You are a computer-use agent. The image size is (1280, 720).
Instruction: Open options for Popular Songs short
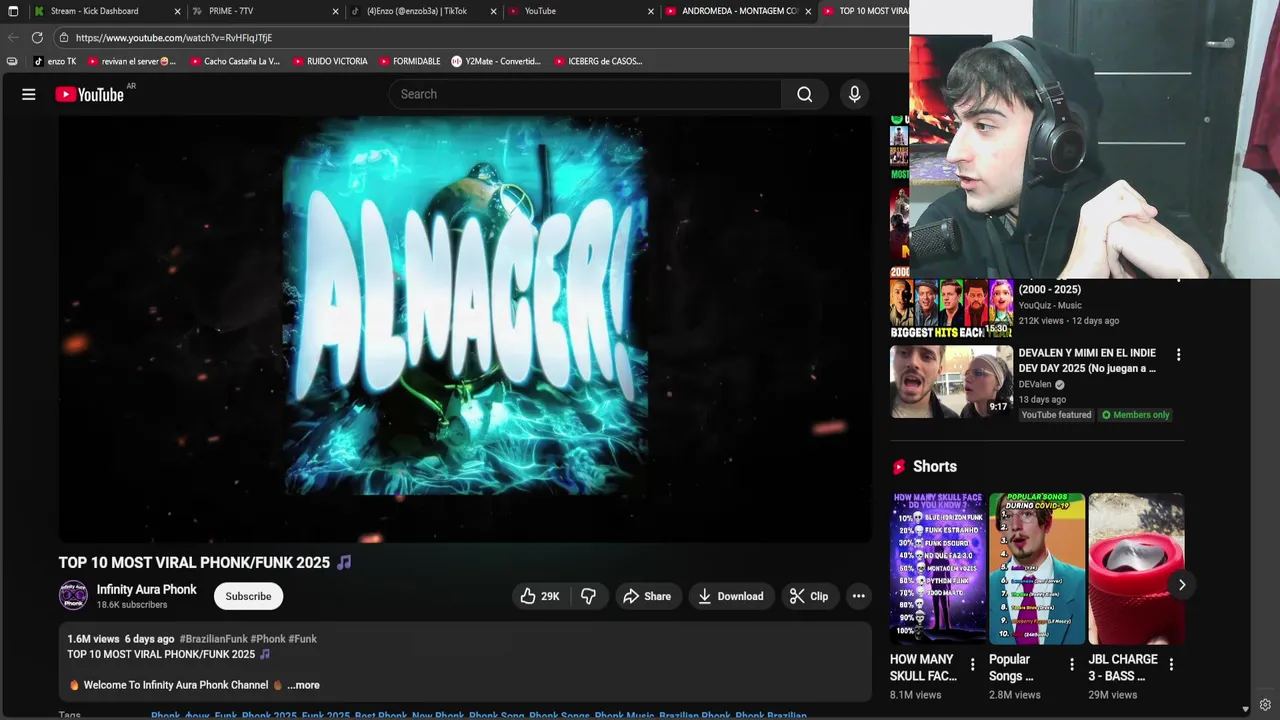1071,664
